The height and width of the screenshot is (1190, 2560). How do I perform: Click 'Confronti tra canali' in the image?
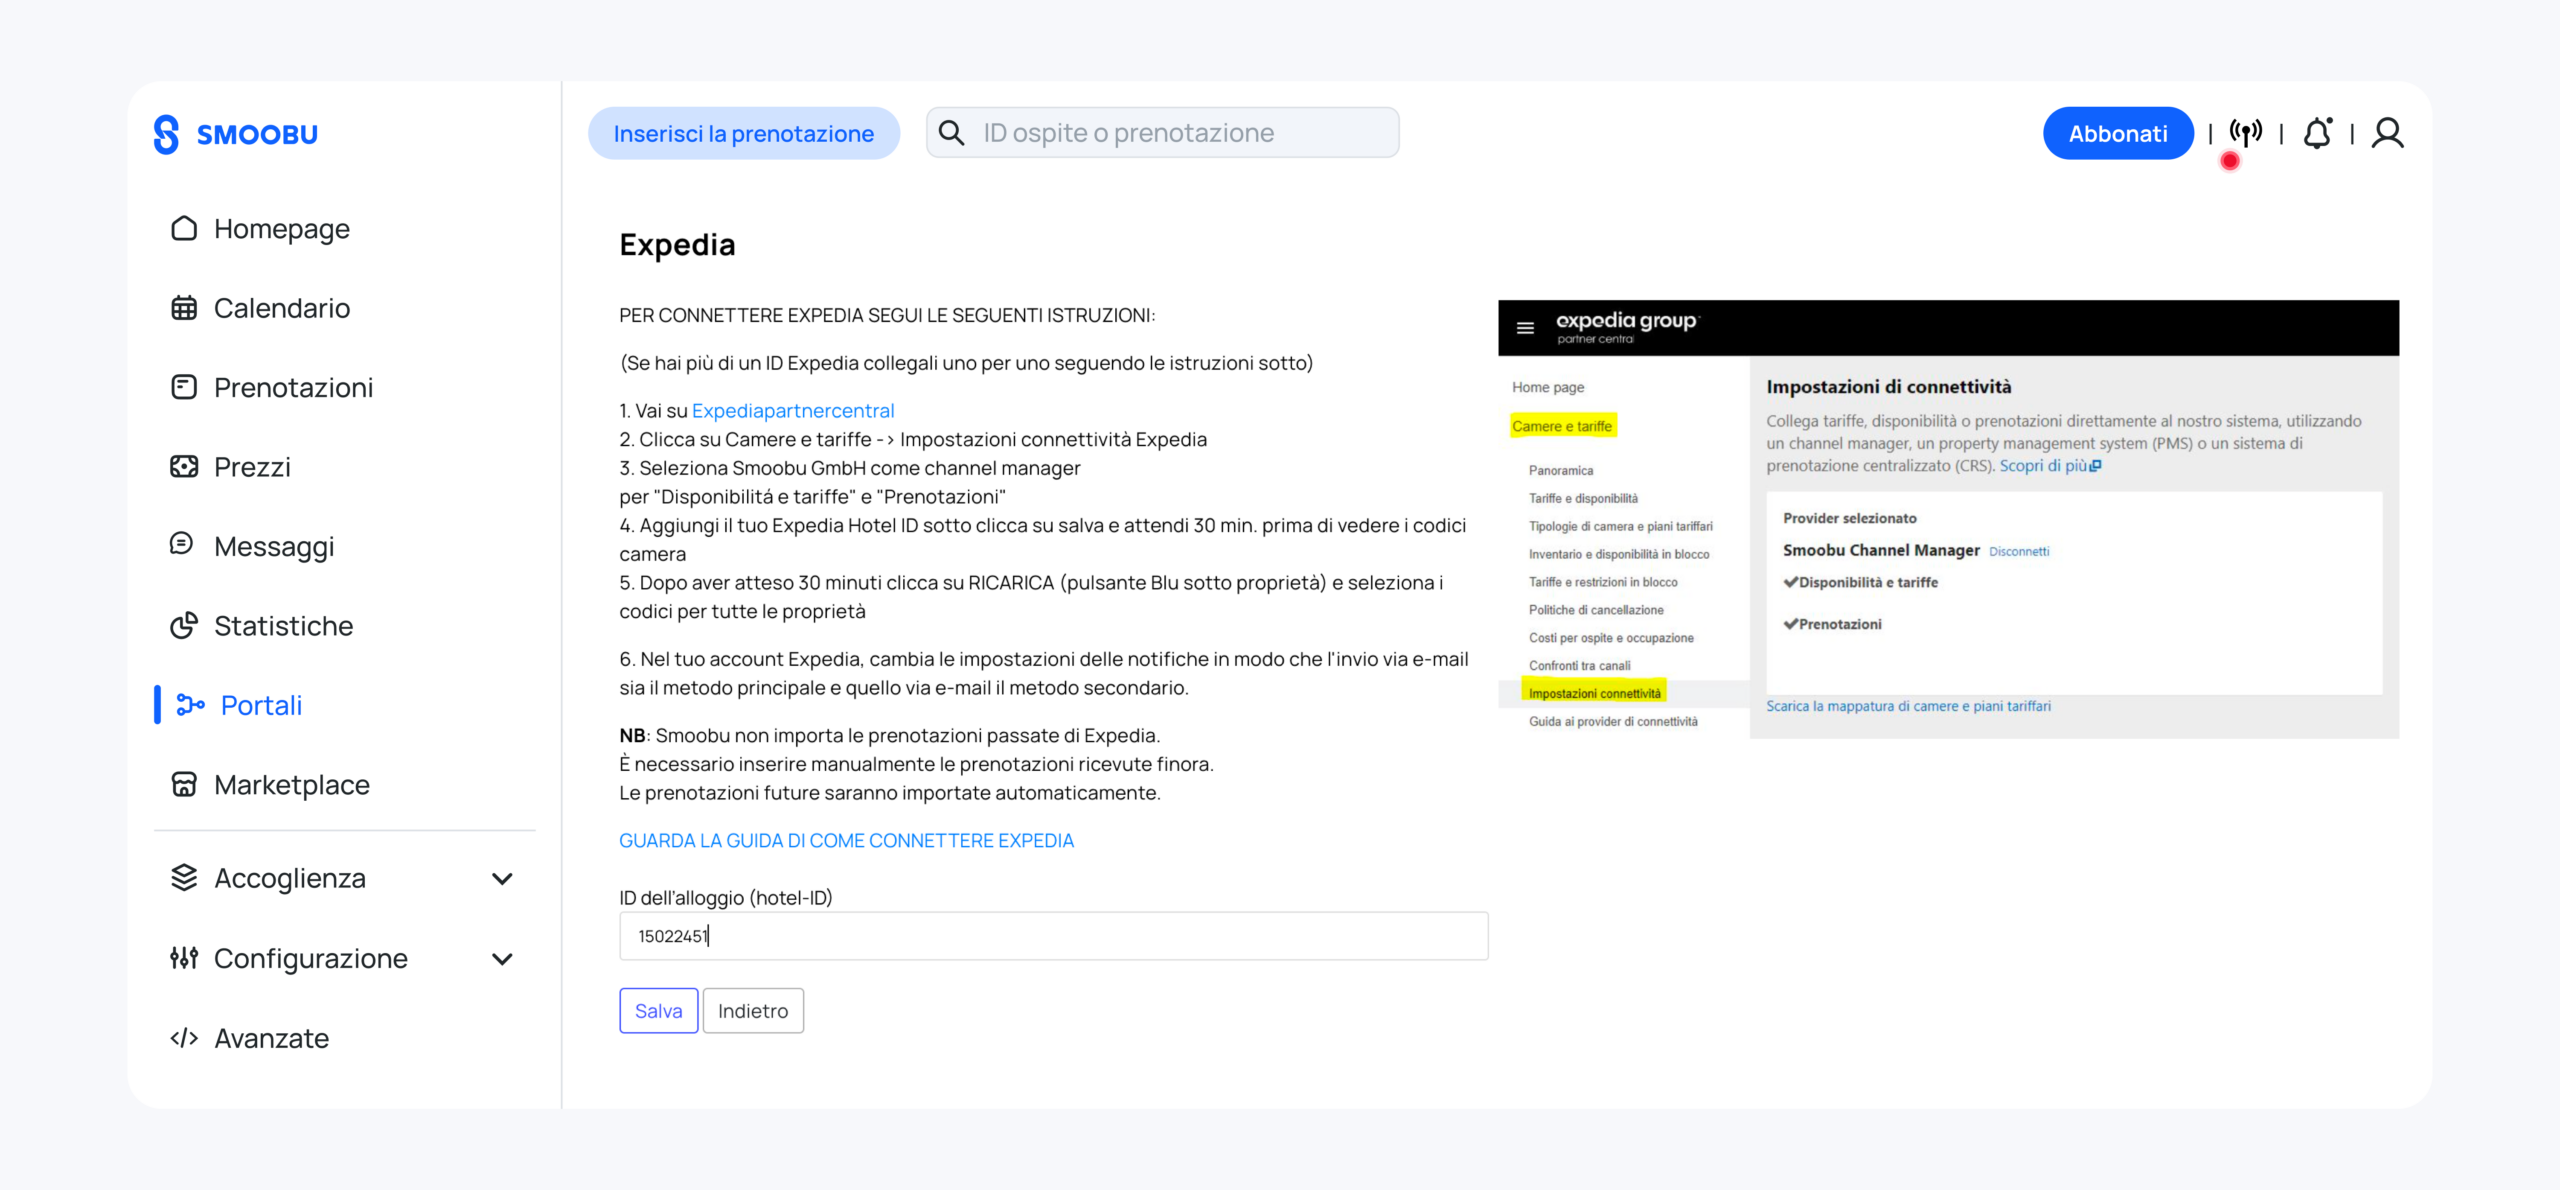click(x=1579, y=666)
